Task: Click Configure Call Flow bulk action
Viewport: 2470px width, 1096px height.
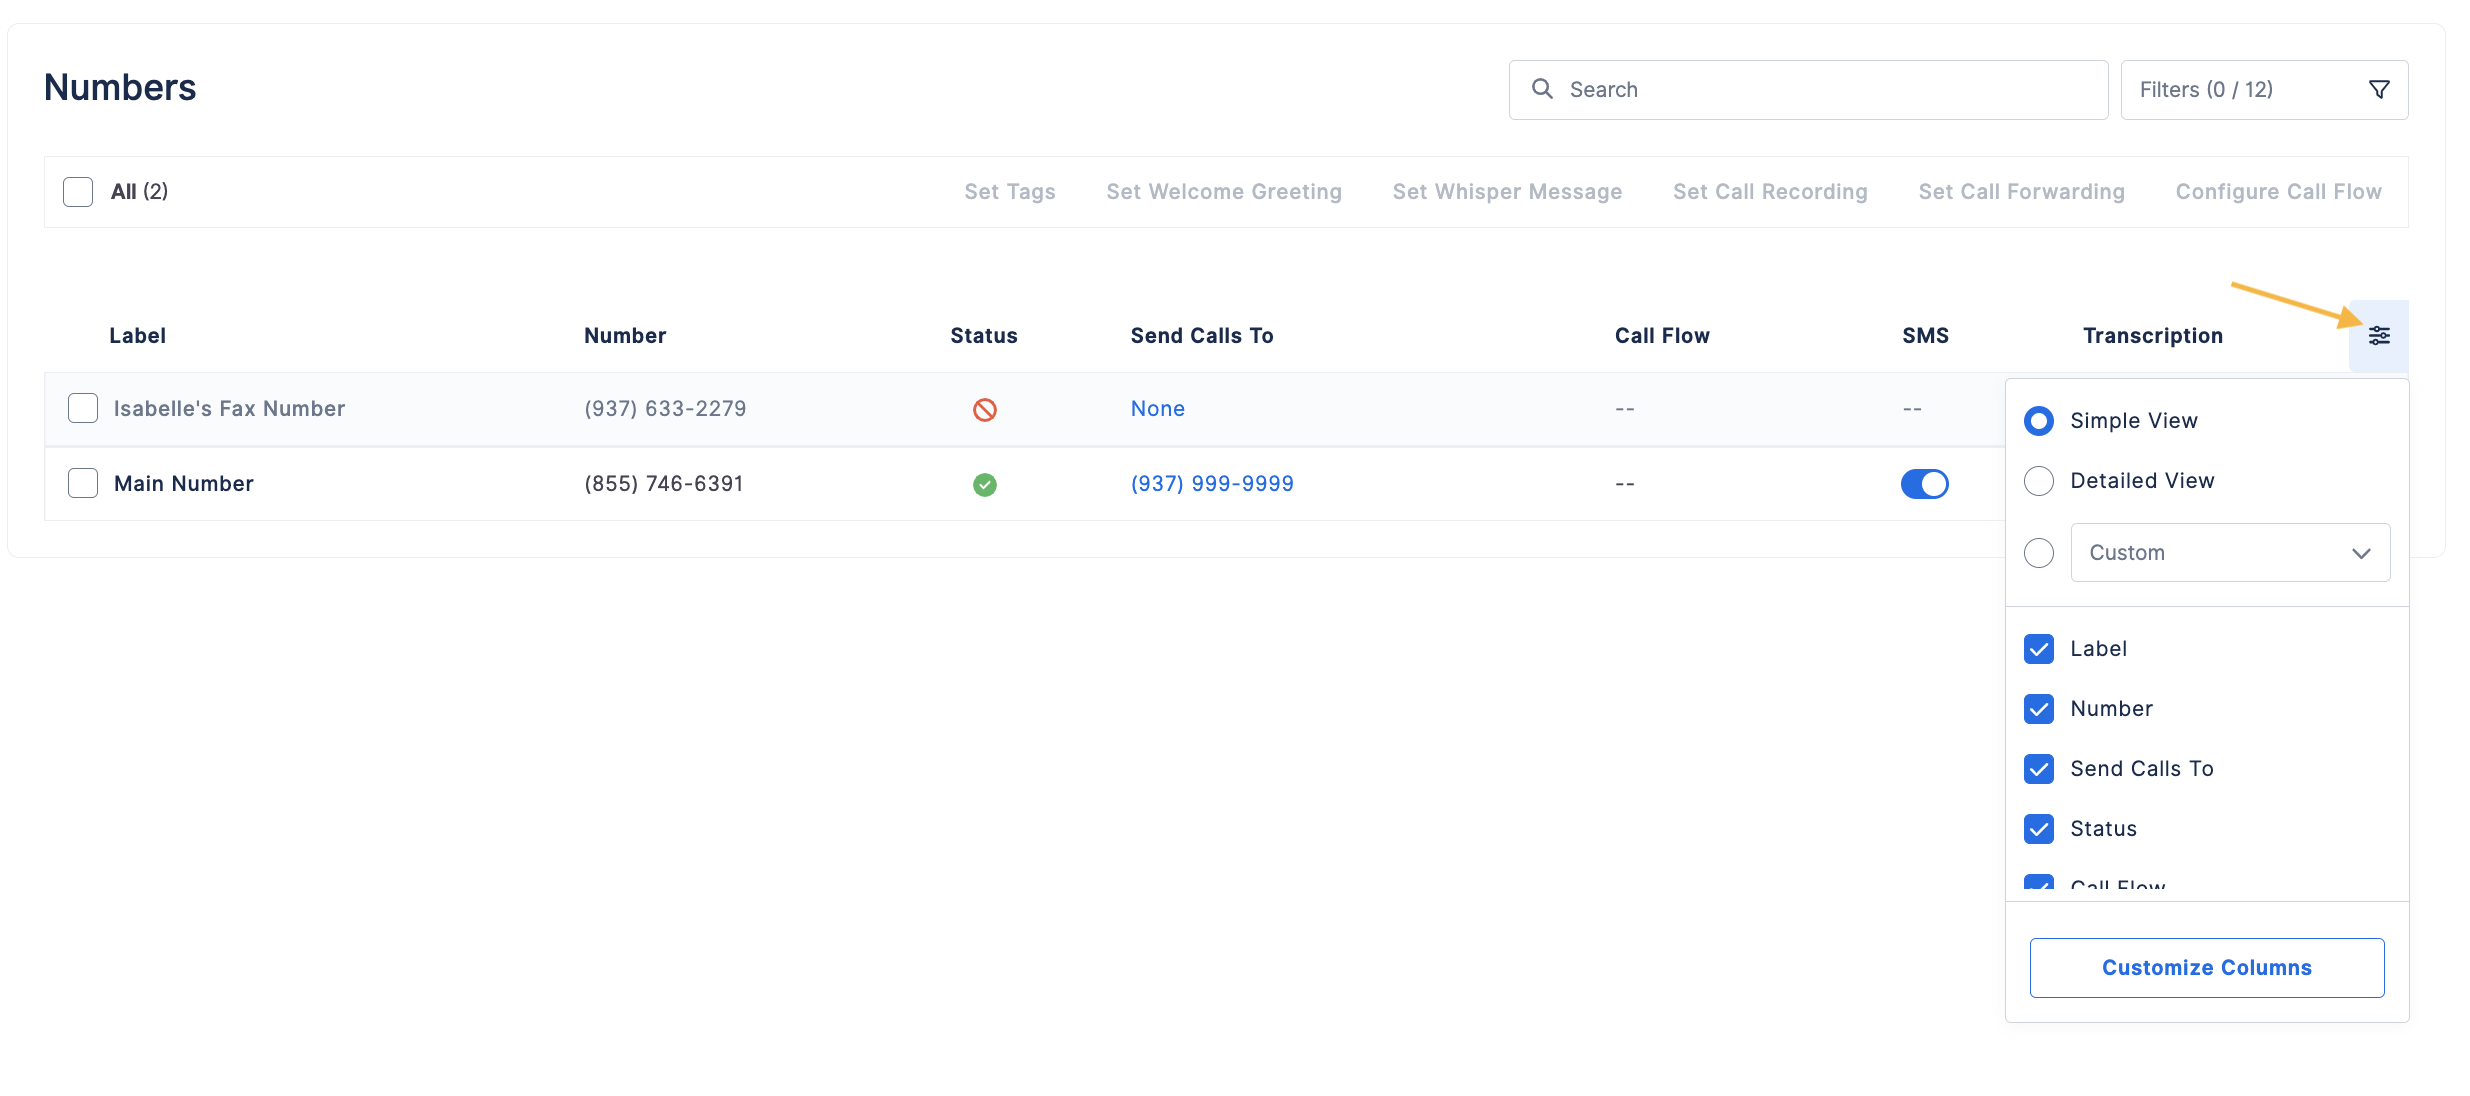Action: point(2278,192)
